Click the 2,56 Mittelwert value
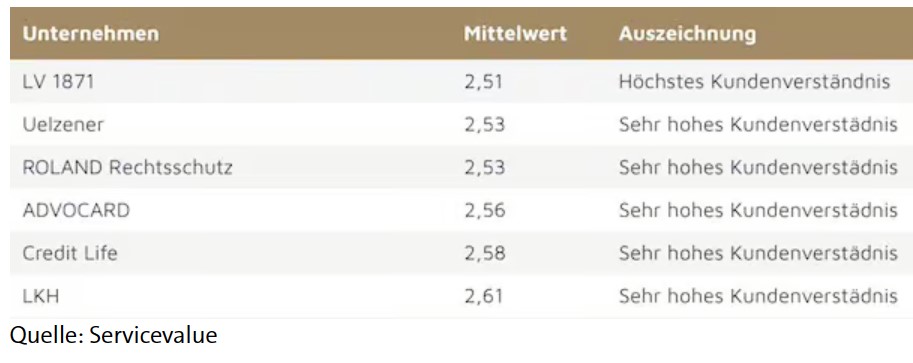This screenshot has height=363, width=913. tap(484, 210)
